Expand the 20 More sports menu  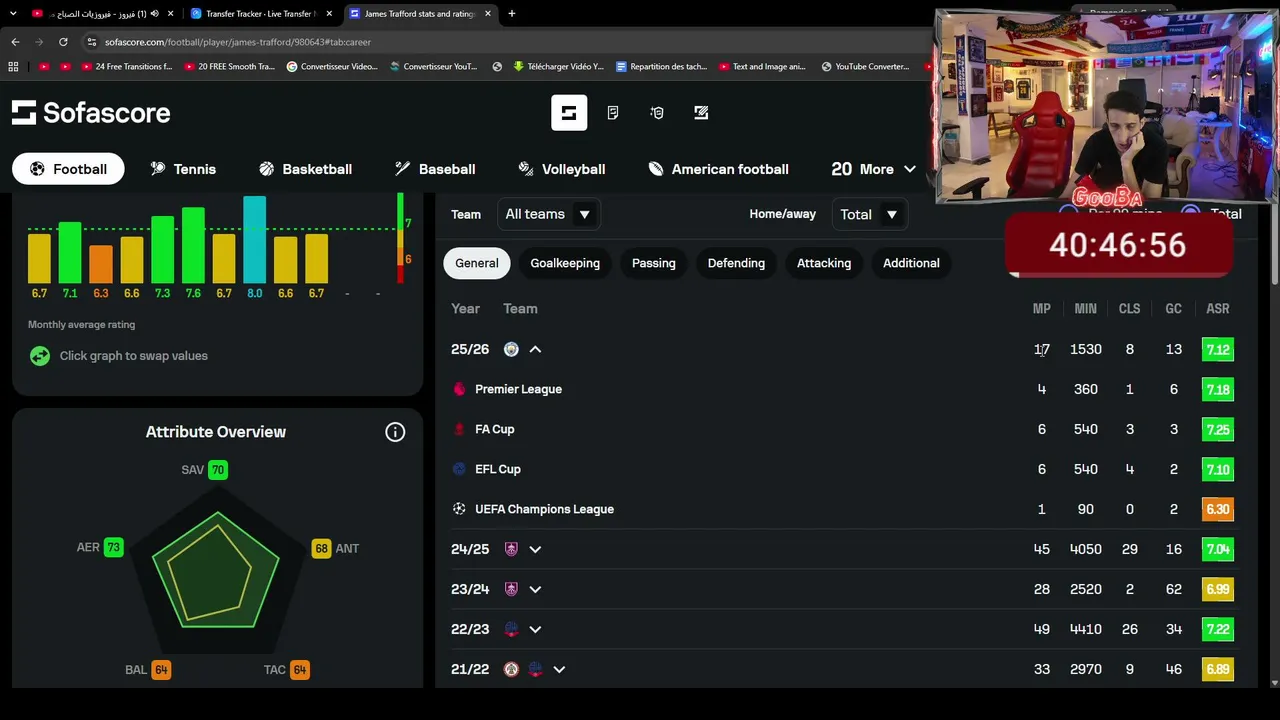coord(873,169)
